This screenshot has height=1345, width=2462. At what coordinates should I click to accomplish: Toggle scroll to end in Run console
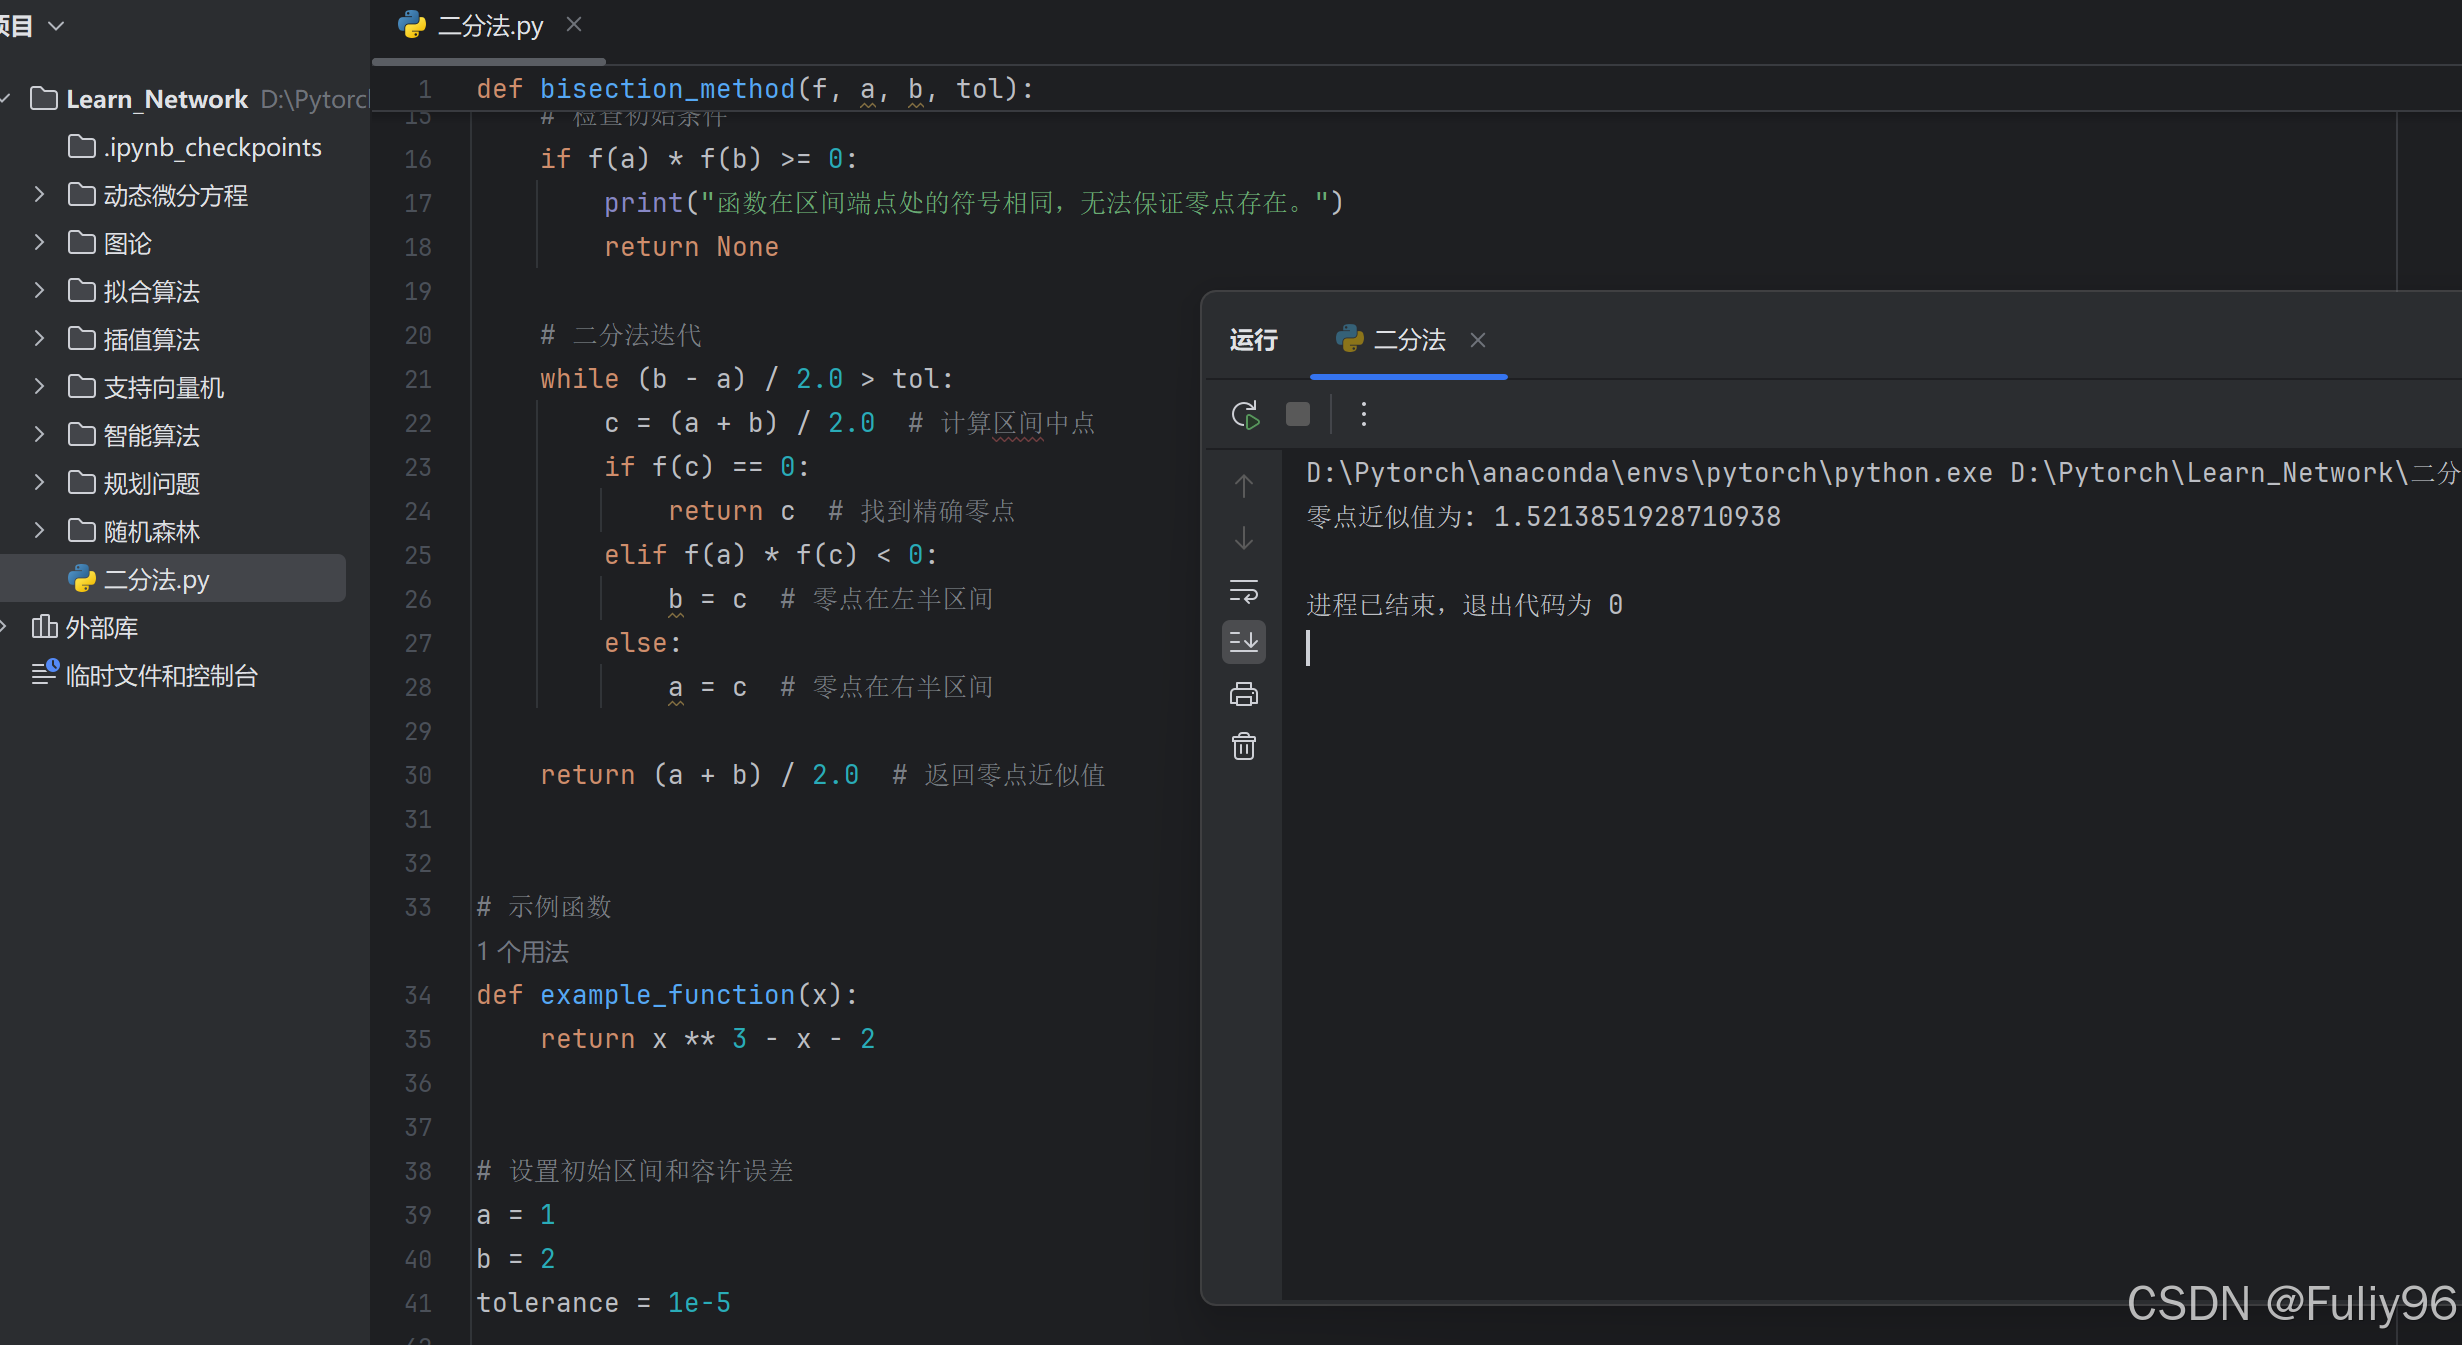pos(1244,641)
